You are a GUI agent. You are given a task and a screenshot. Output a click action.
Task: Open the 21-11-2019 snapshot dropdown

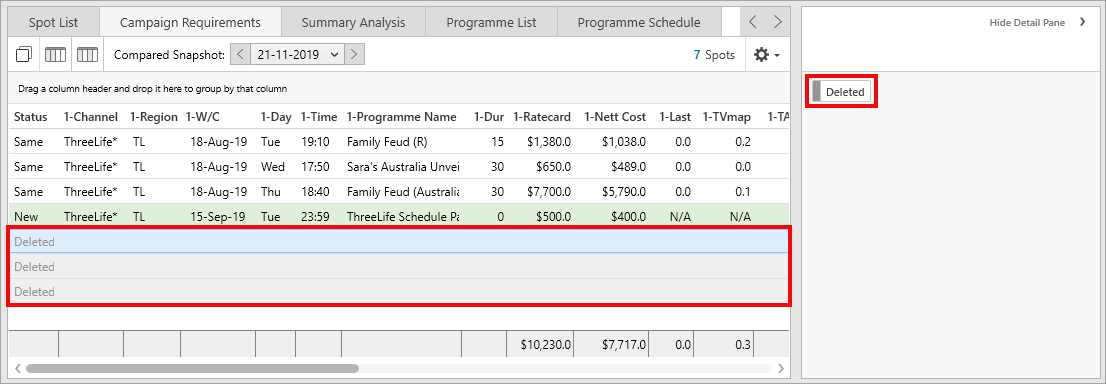point(298,54)
